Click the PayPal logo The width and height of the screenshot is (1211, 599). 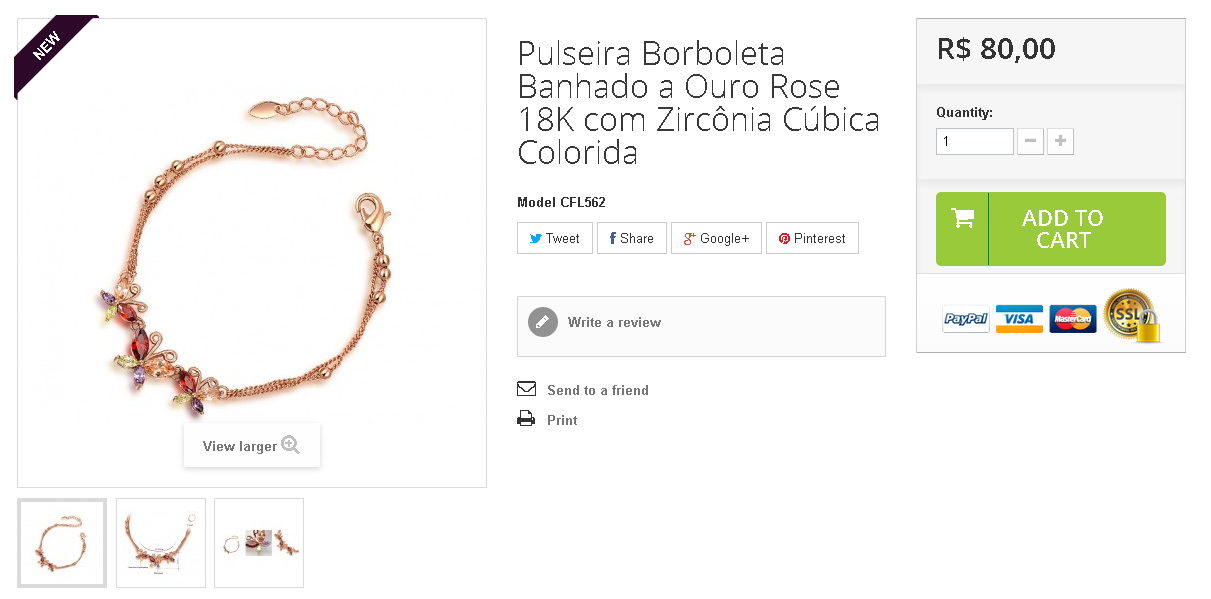click(x=966, y=319)
